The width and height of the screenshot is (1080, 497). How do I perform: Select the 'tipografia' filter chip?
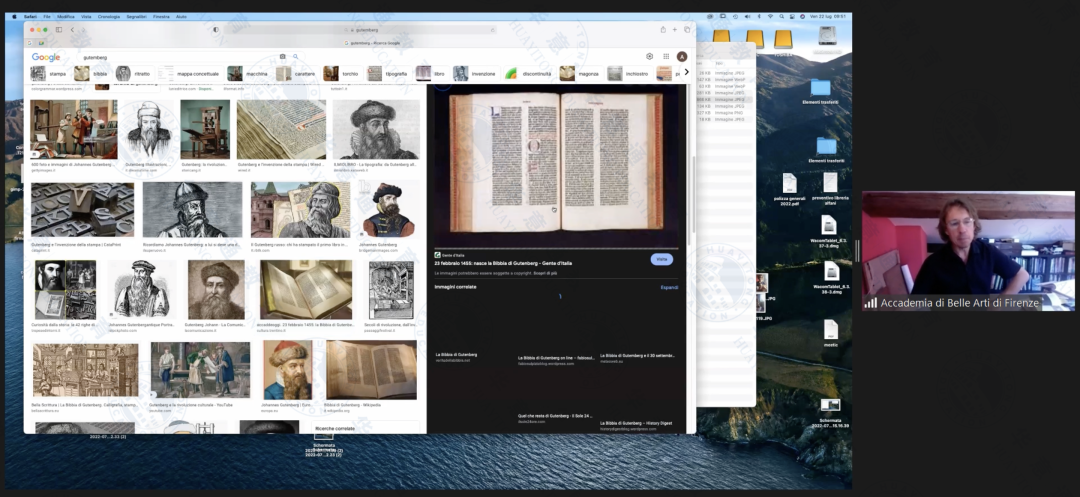388,74
